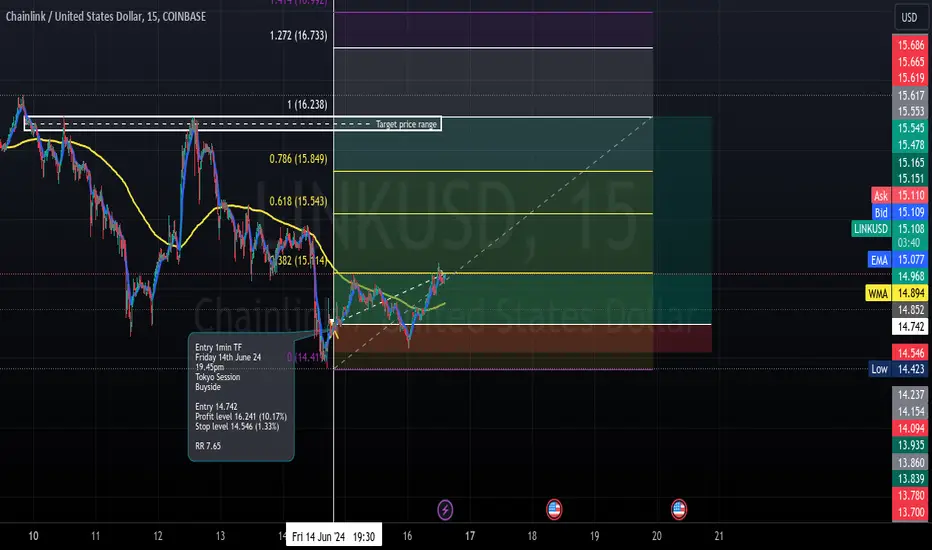Viewport: 932px width, 550px height.
Task: Click the Fibonacci 0.618 (15.543) level label
Action: click(x=298, y=201)
